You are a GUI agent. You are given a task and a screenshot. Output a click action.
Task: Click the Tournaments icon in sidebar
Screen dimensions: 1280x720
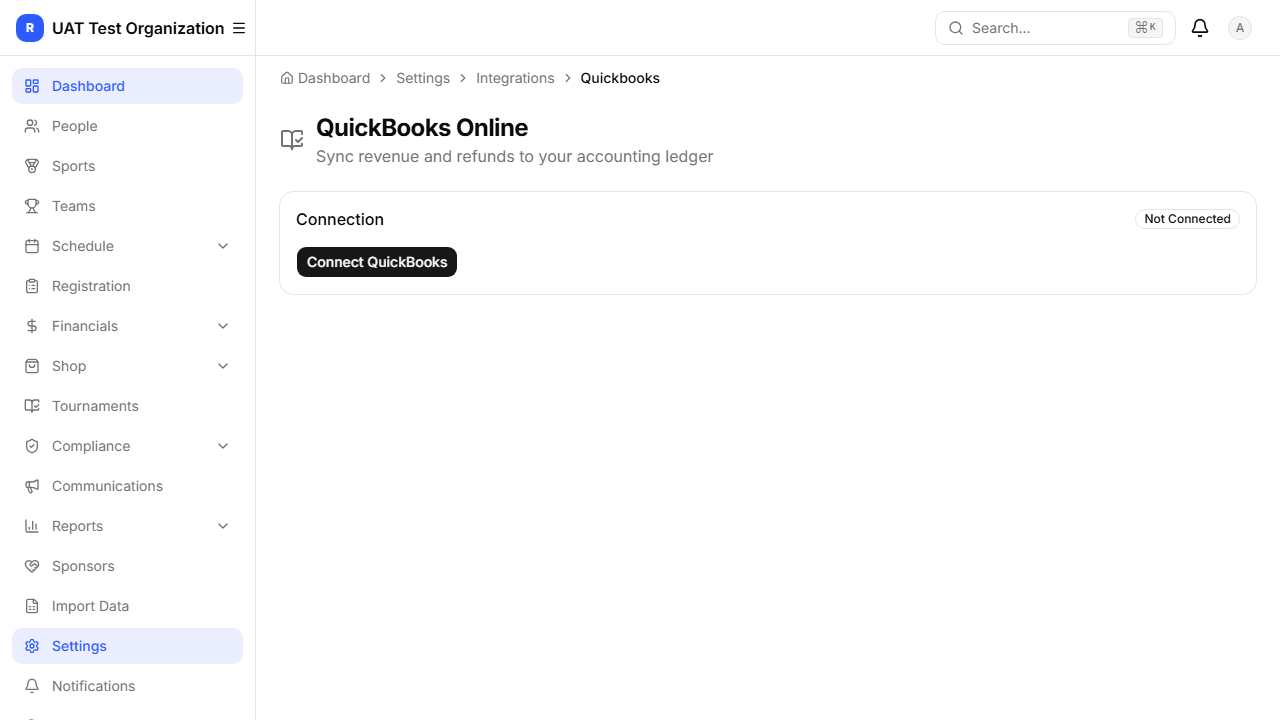pos(32,406)
